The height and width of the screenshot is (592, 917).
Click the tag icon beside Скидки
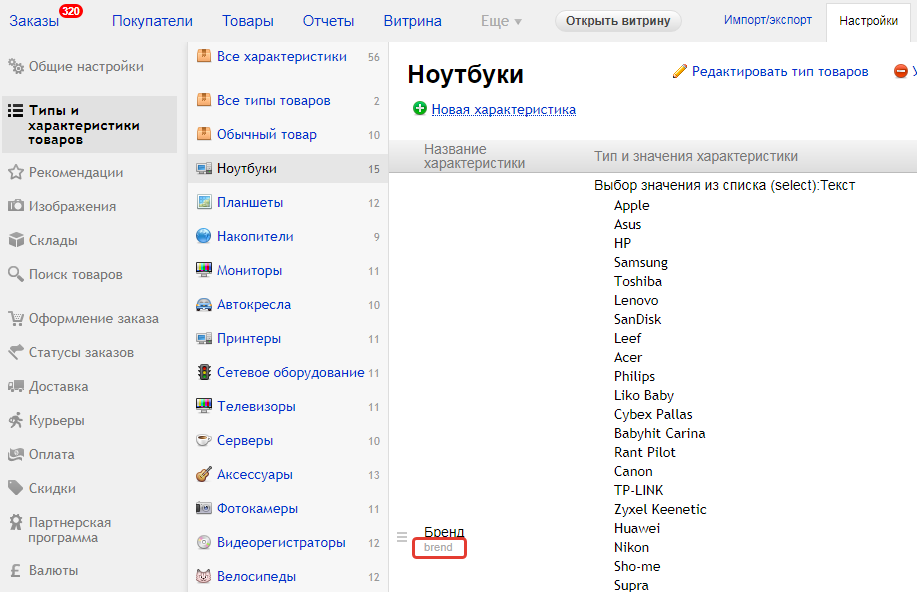point(16,488)
